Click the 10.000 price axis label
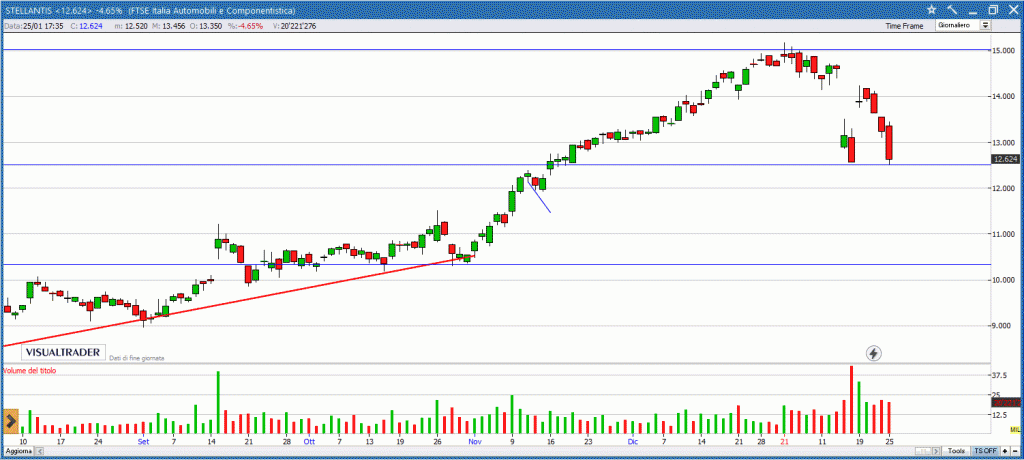Screen dimensions: 1024x460 1003,280
